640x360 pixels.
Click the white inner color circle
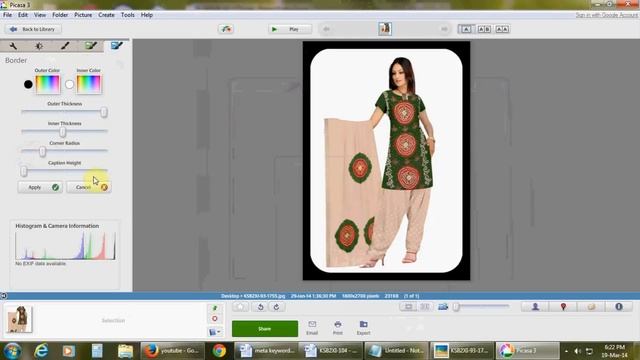point(69,84)
